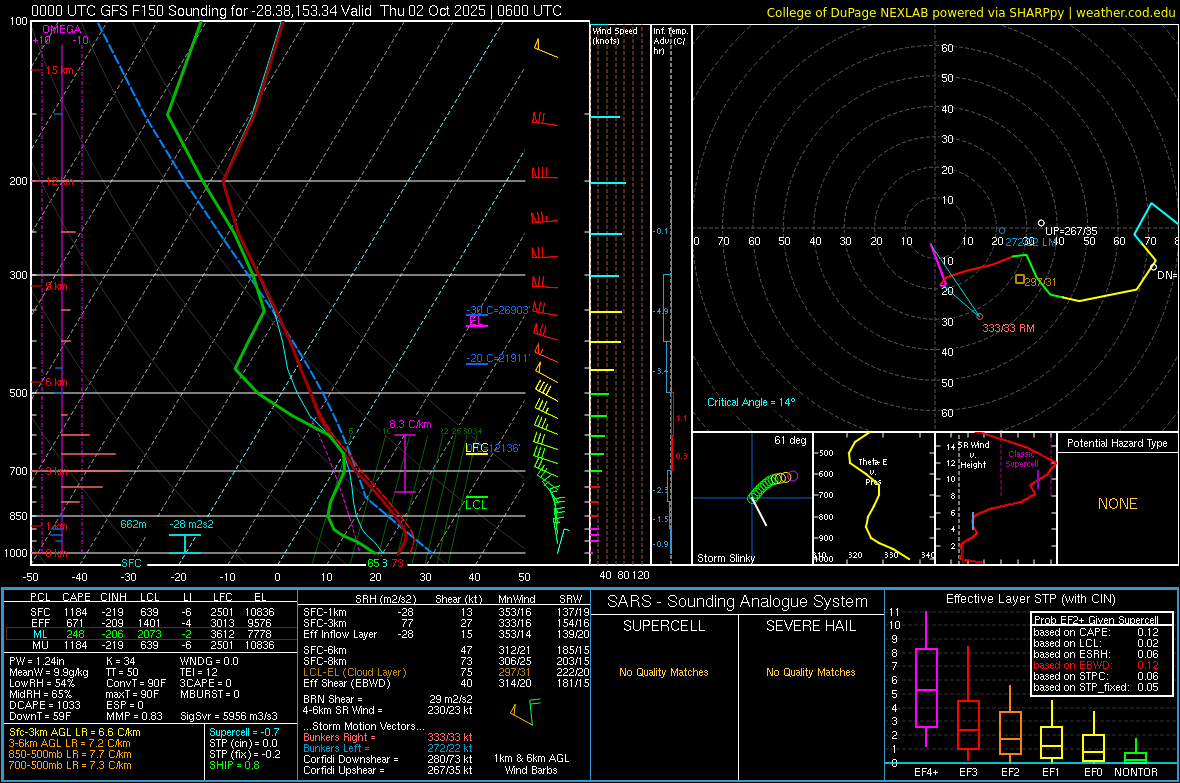Select the 'Critical Angle = 14°' text

(751, 403)
